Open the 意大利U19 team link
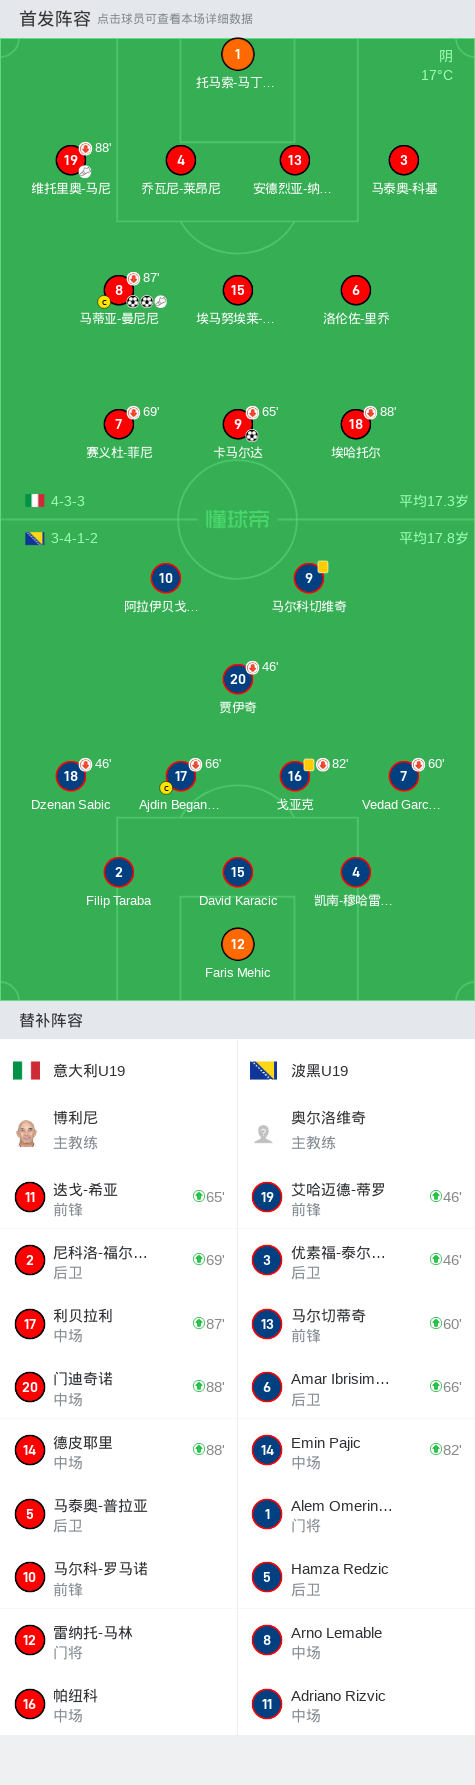Viewport: 475px width, 1785px height. point(89,1071)
